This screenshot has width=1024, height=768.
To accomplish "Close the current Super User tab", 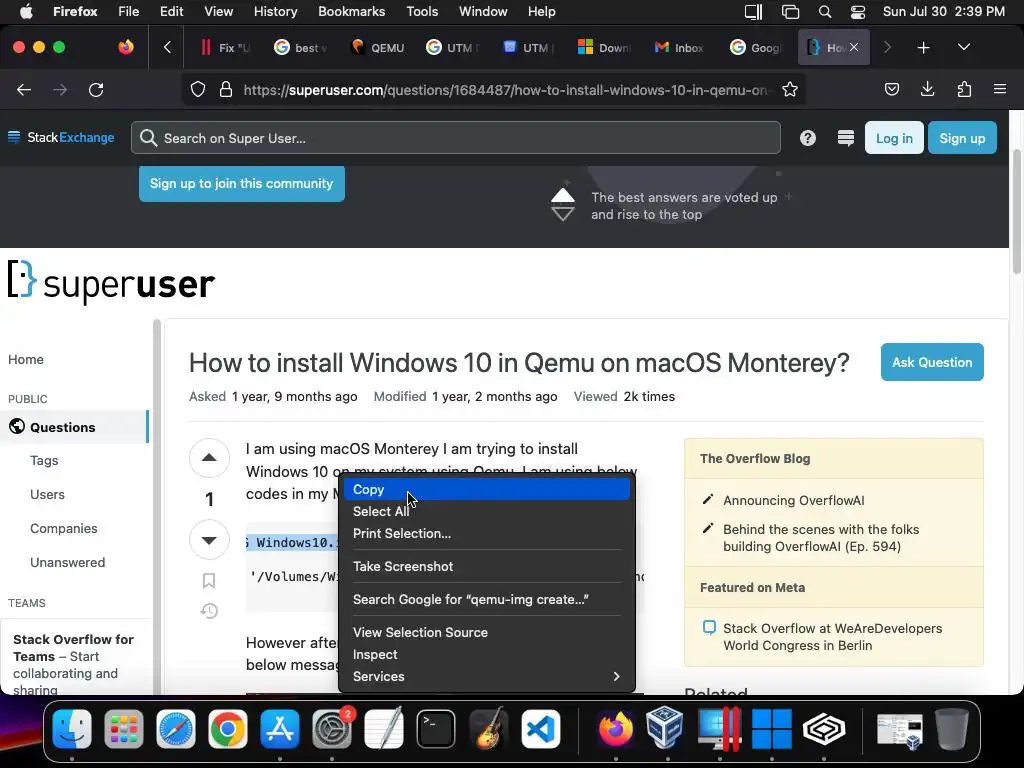I will tap(854, 47).
